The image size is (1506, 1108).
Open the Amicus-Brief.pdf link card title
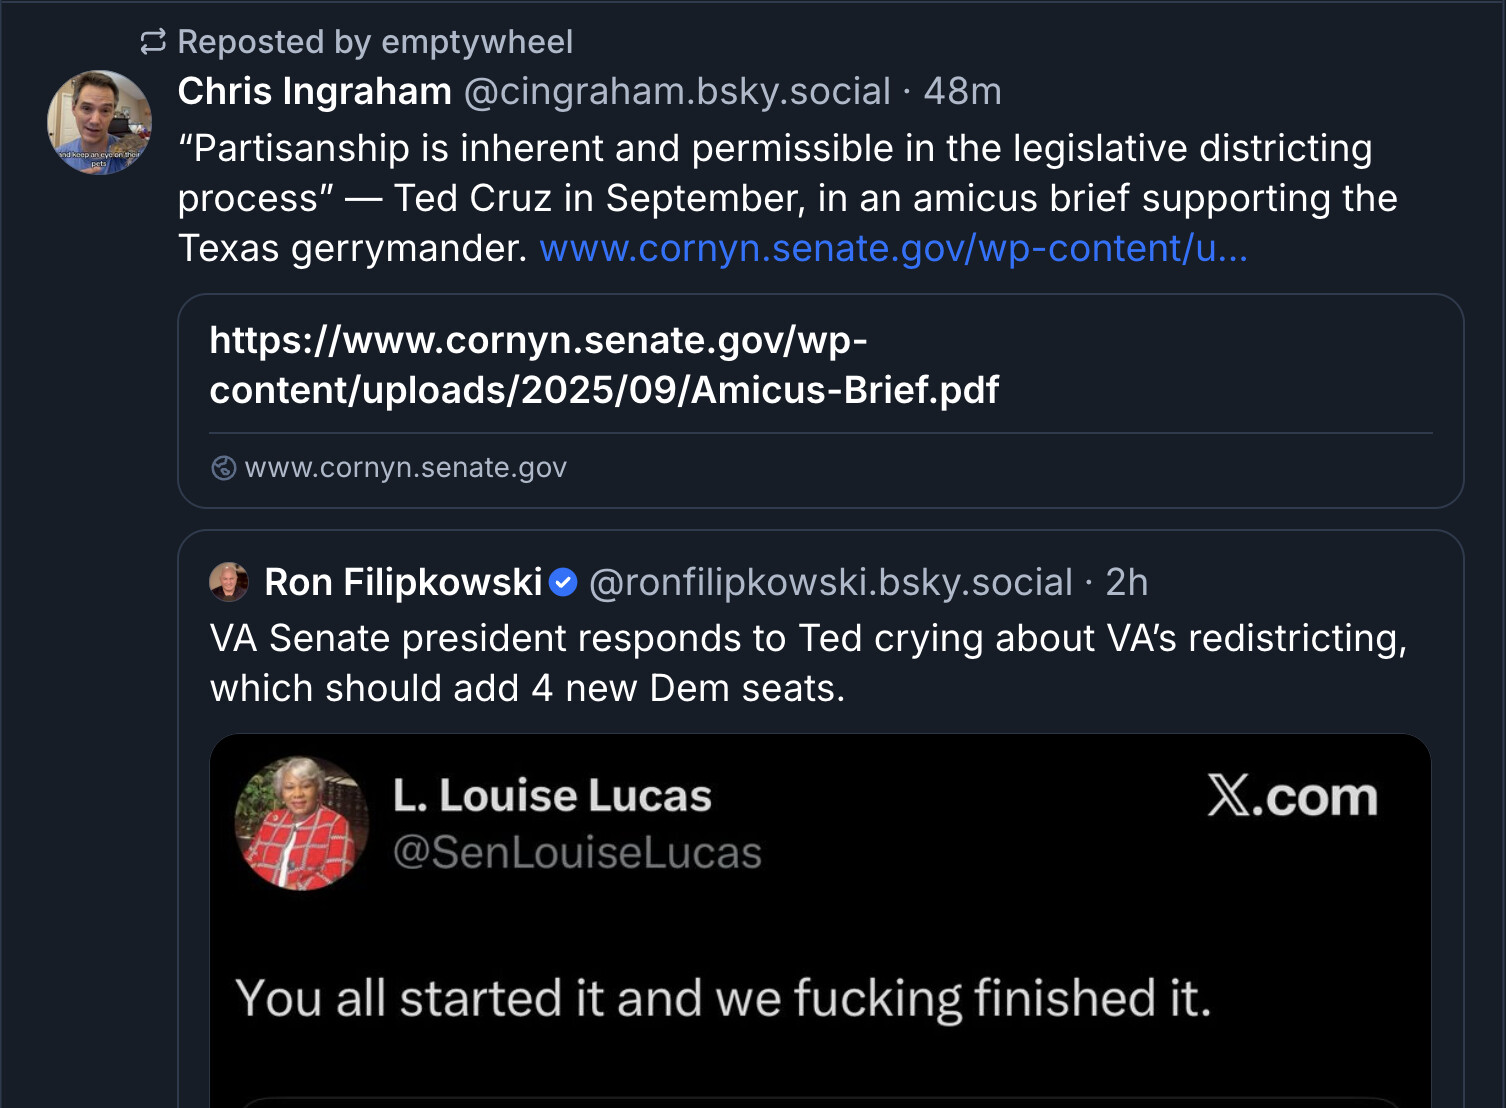[604, 365]
